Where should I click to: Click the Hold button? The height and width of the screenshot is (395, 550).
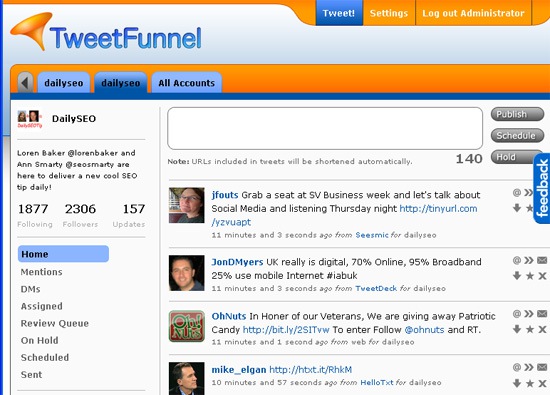(512, 157)
